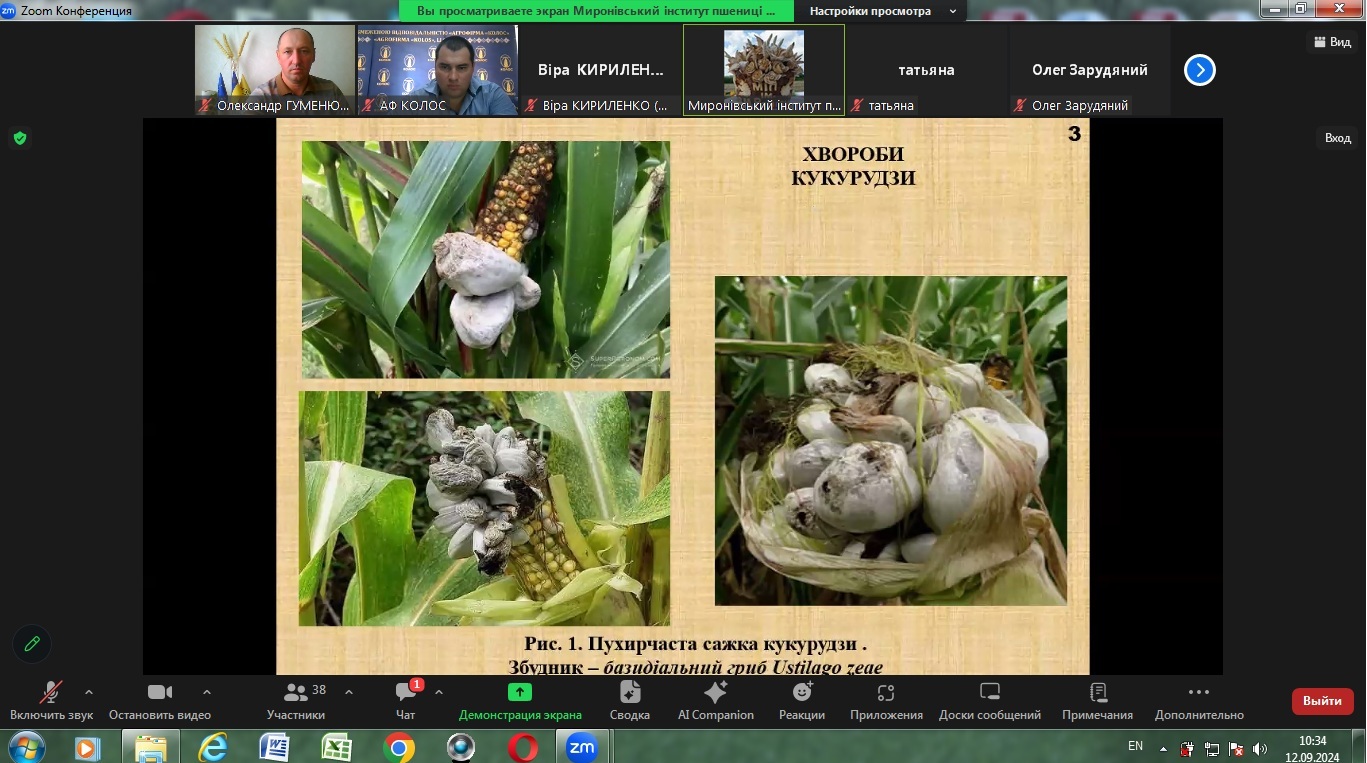The width and height of the screenshot is (1367, 763).
Task: Open the Примечания notes icon
Action: tap(1097, 700)
